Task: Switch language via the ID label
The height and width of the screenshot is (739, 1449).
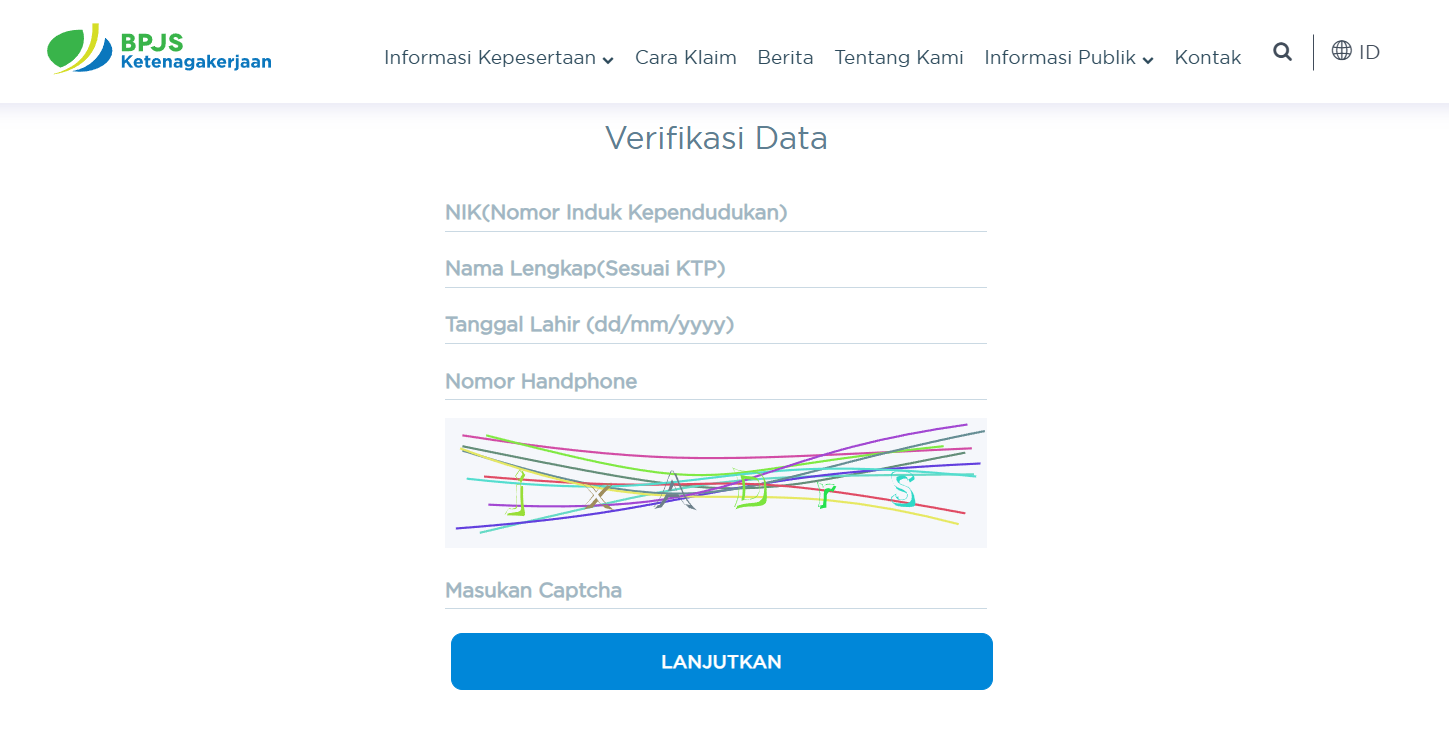Action: click(x=1369, y=52)
